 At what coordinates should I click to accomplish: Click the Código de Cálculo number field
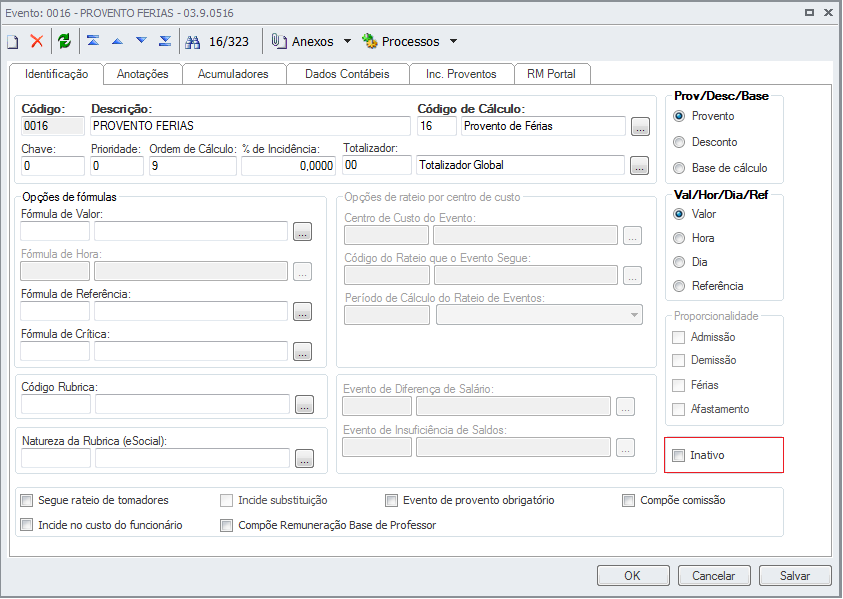click(x=437, y=126)
